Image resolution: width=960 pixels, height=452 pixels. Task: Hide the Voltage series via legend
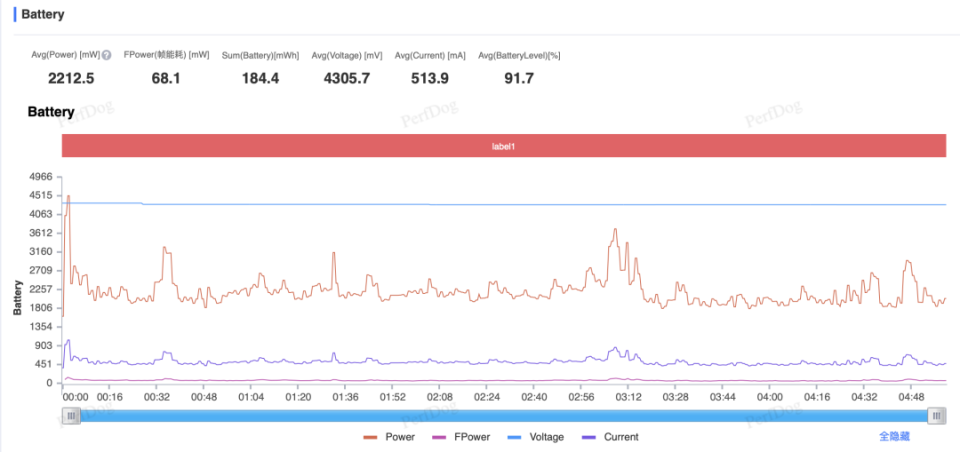[536, 437]
